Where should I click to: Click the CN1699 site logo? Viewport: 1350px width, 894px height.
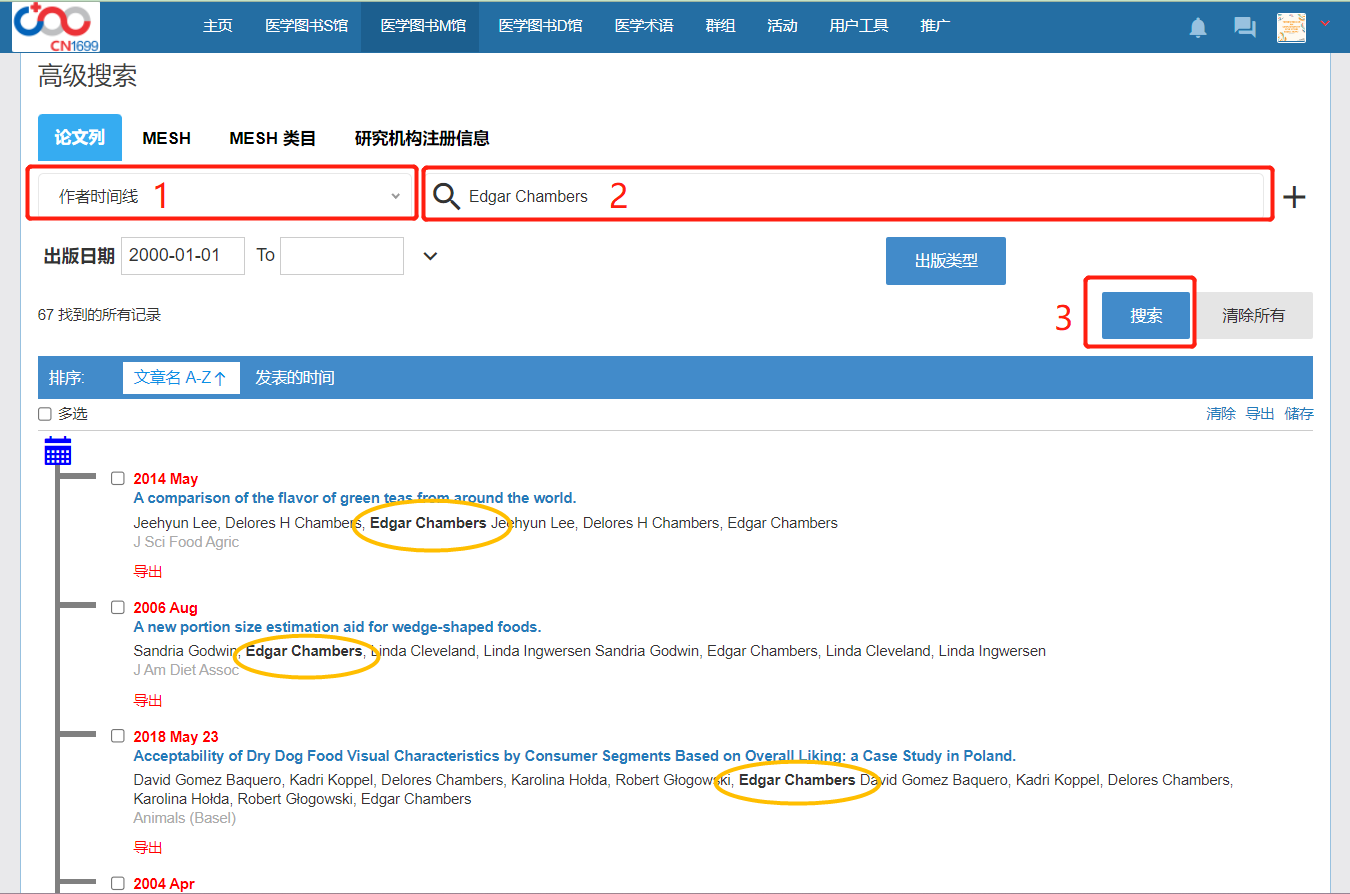56,26
